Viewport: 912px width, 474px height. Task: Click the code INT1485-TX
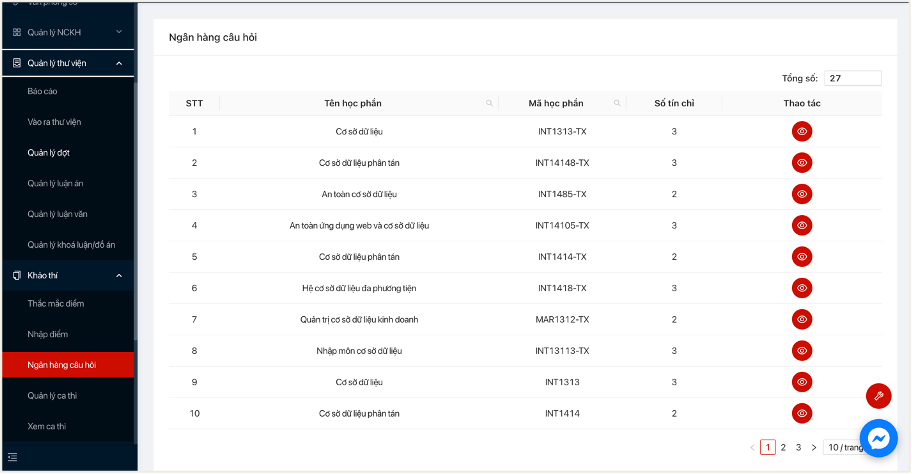pos(562,194)
